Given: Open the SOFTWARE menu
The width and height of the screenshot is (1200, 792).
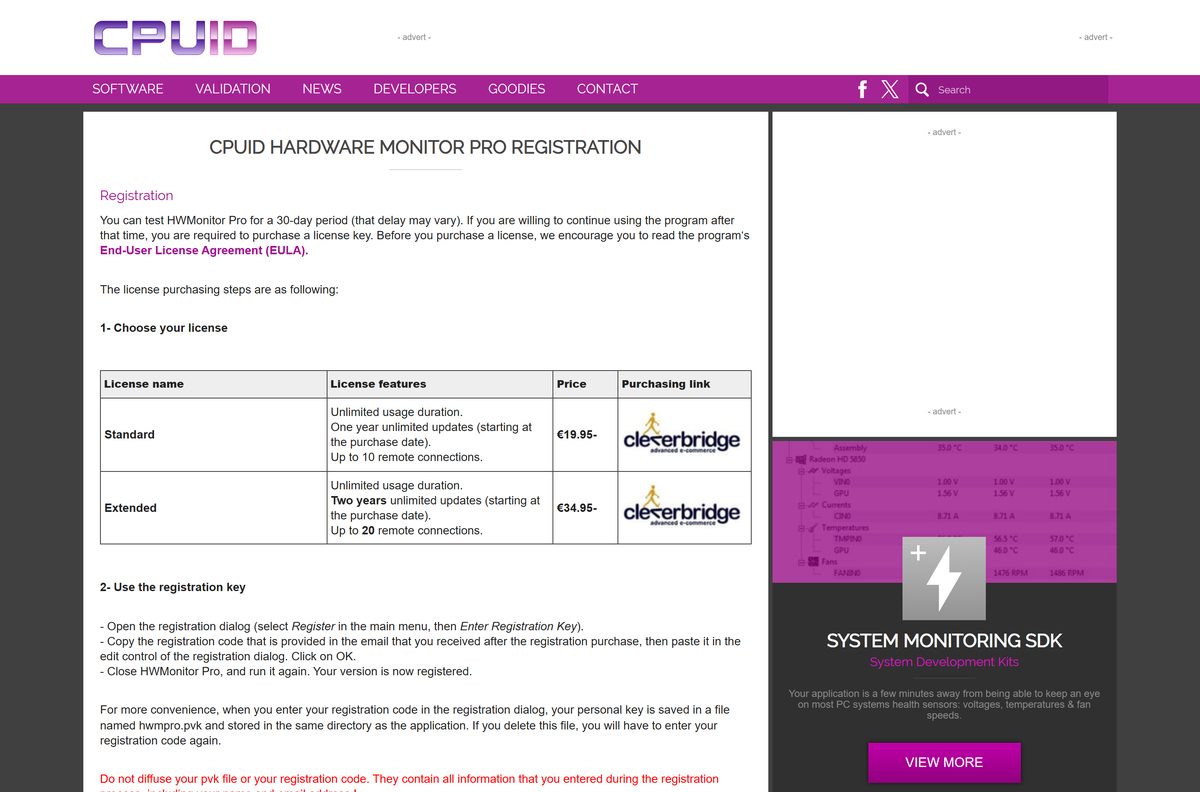Looking at the screenshot, I should [128, 89].
